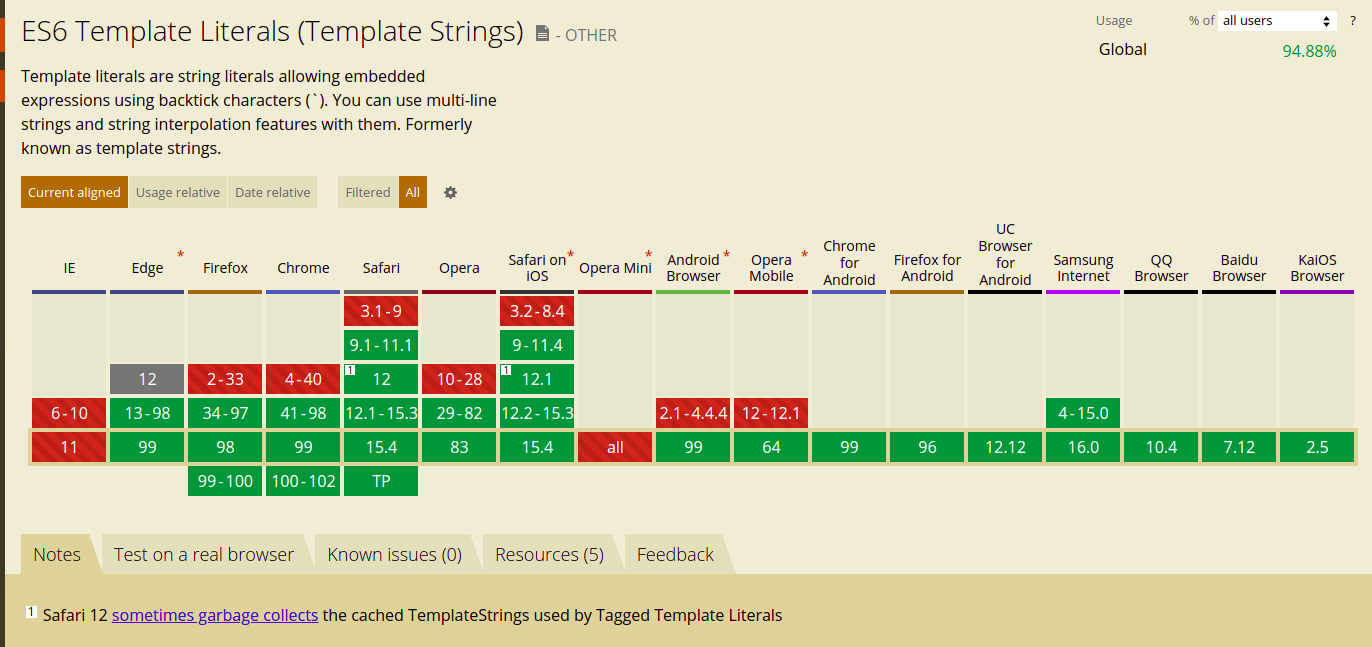Open the 'all users' usage dropdown

pyautogui.click(x=1277, y=21)
